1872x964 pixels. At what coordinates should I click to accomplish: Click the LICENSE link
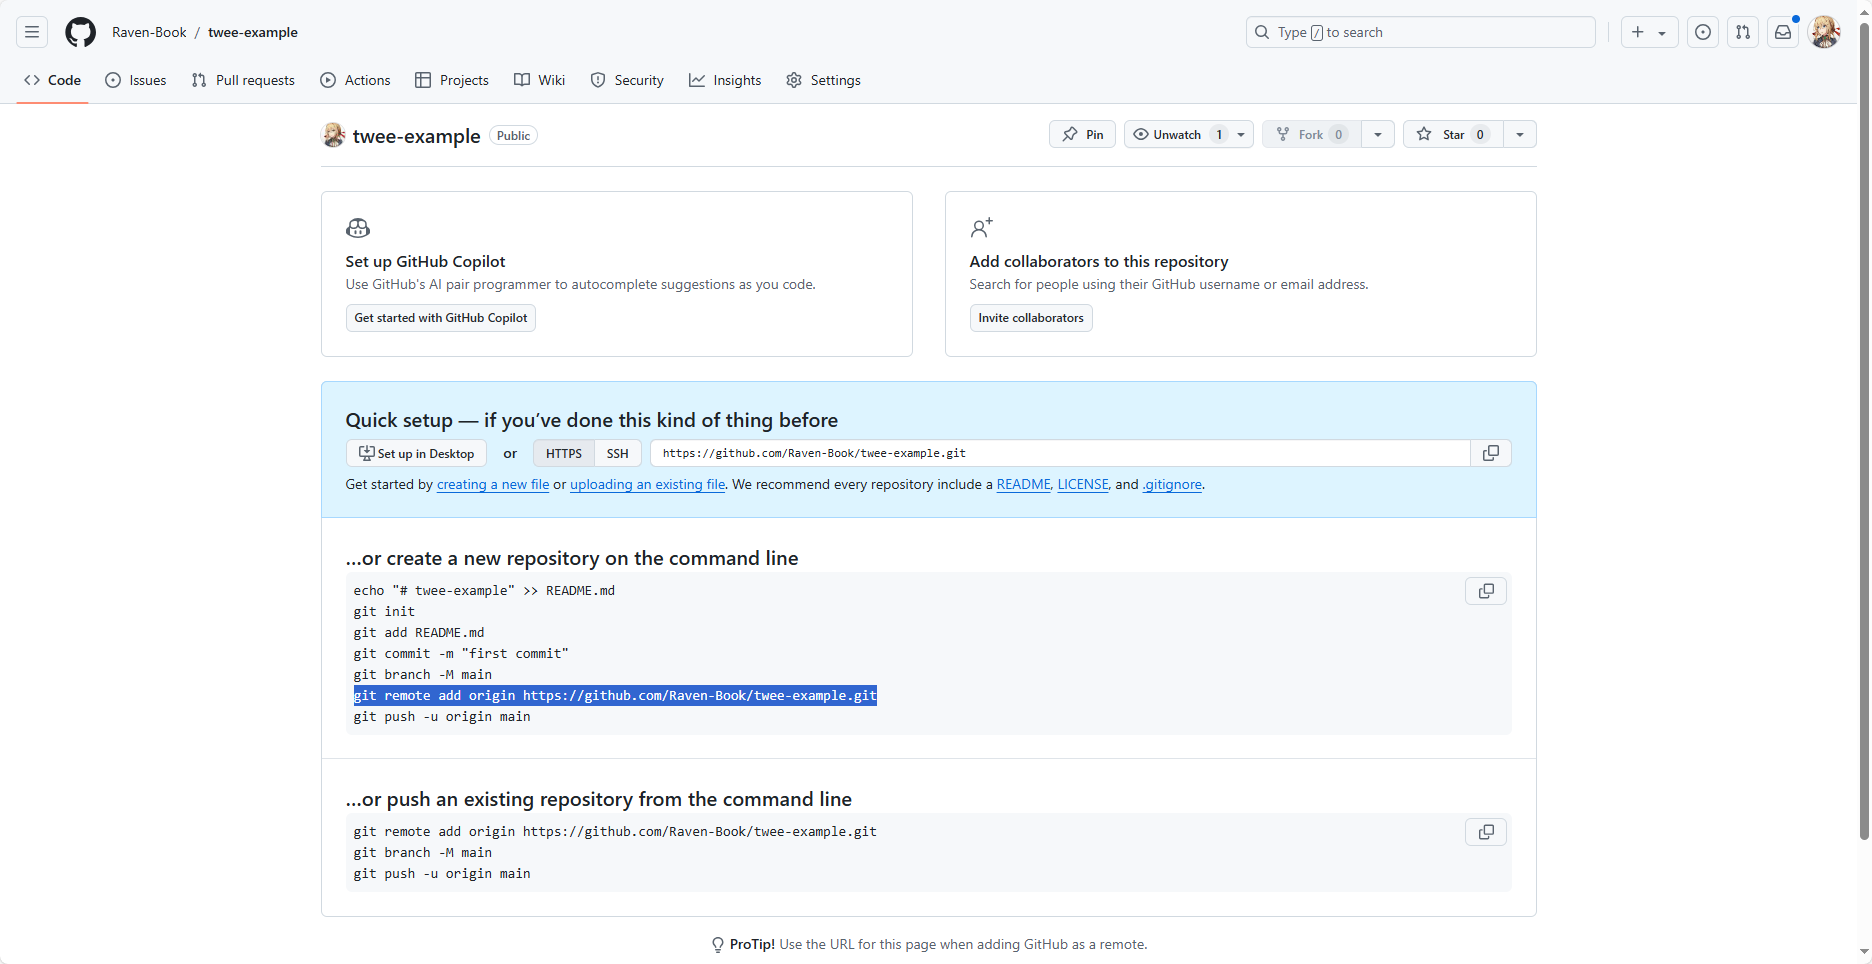[1083, 484]
